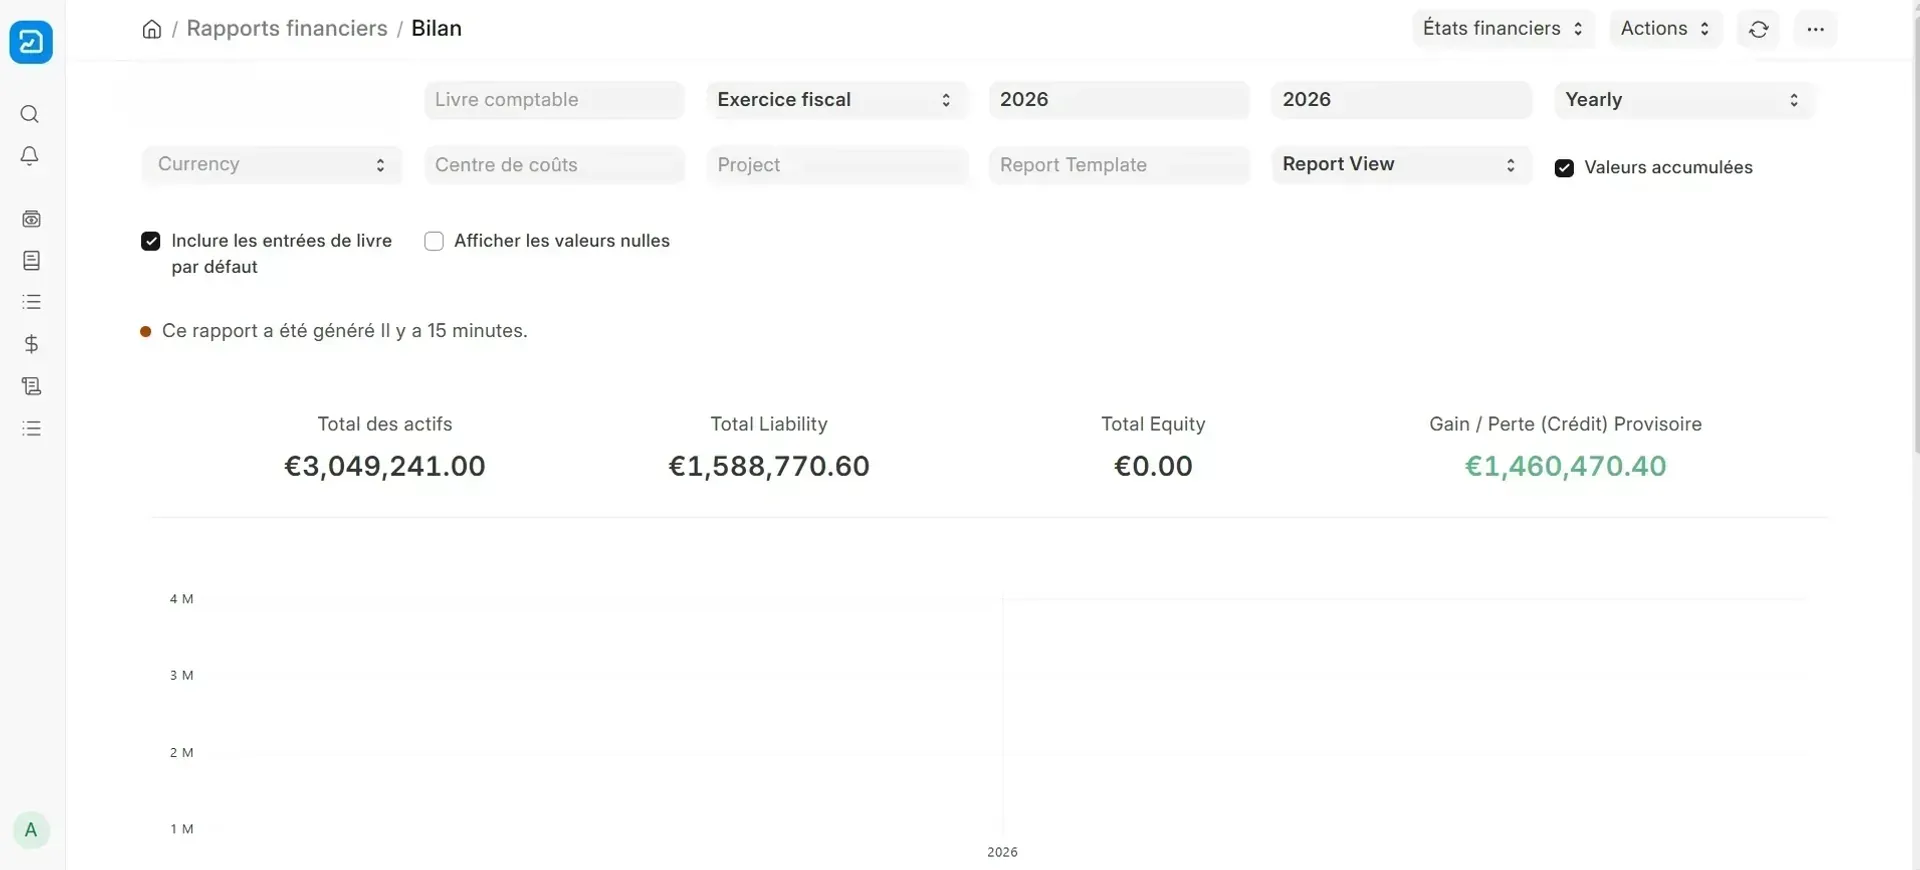Viewport: 1920px width, 870px height.
Task: Go to Rapports financiers breadcrumb link
Action: coord(287,29)
